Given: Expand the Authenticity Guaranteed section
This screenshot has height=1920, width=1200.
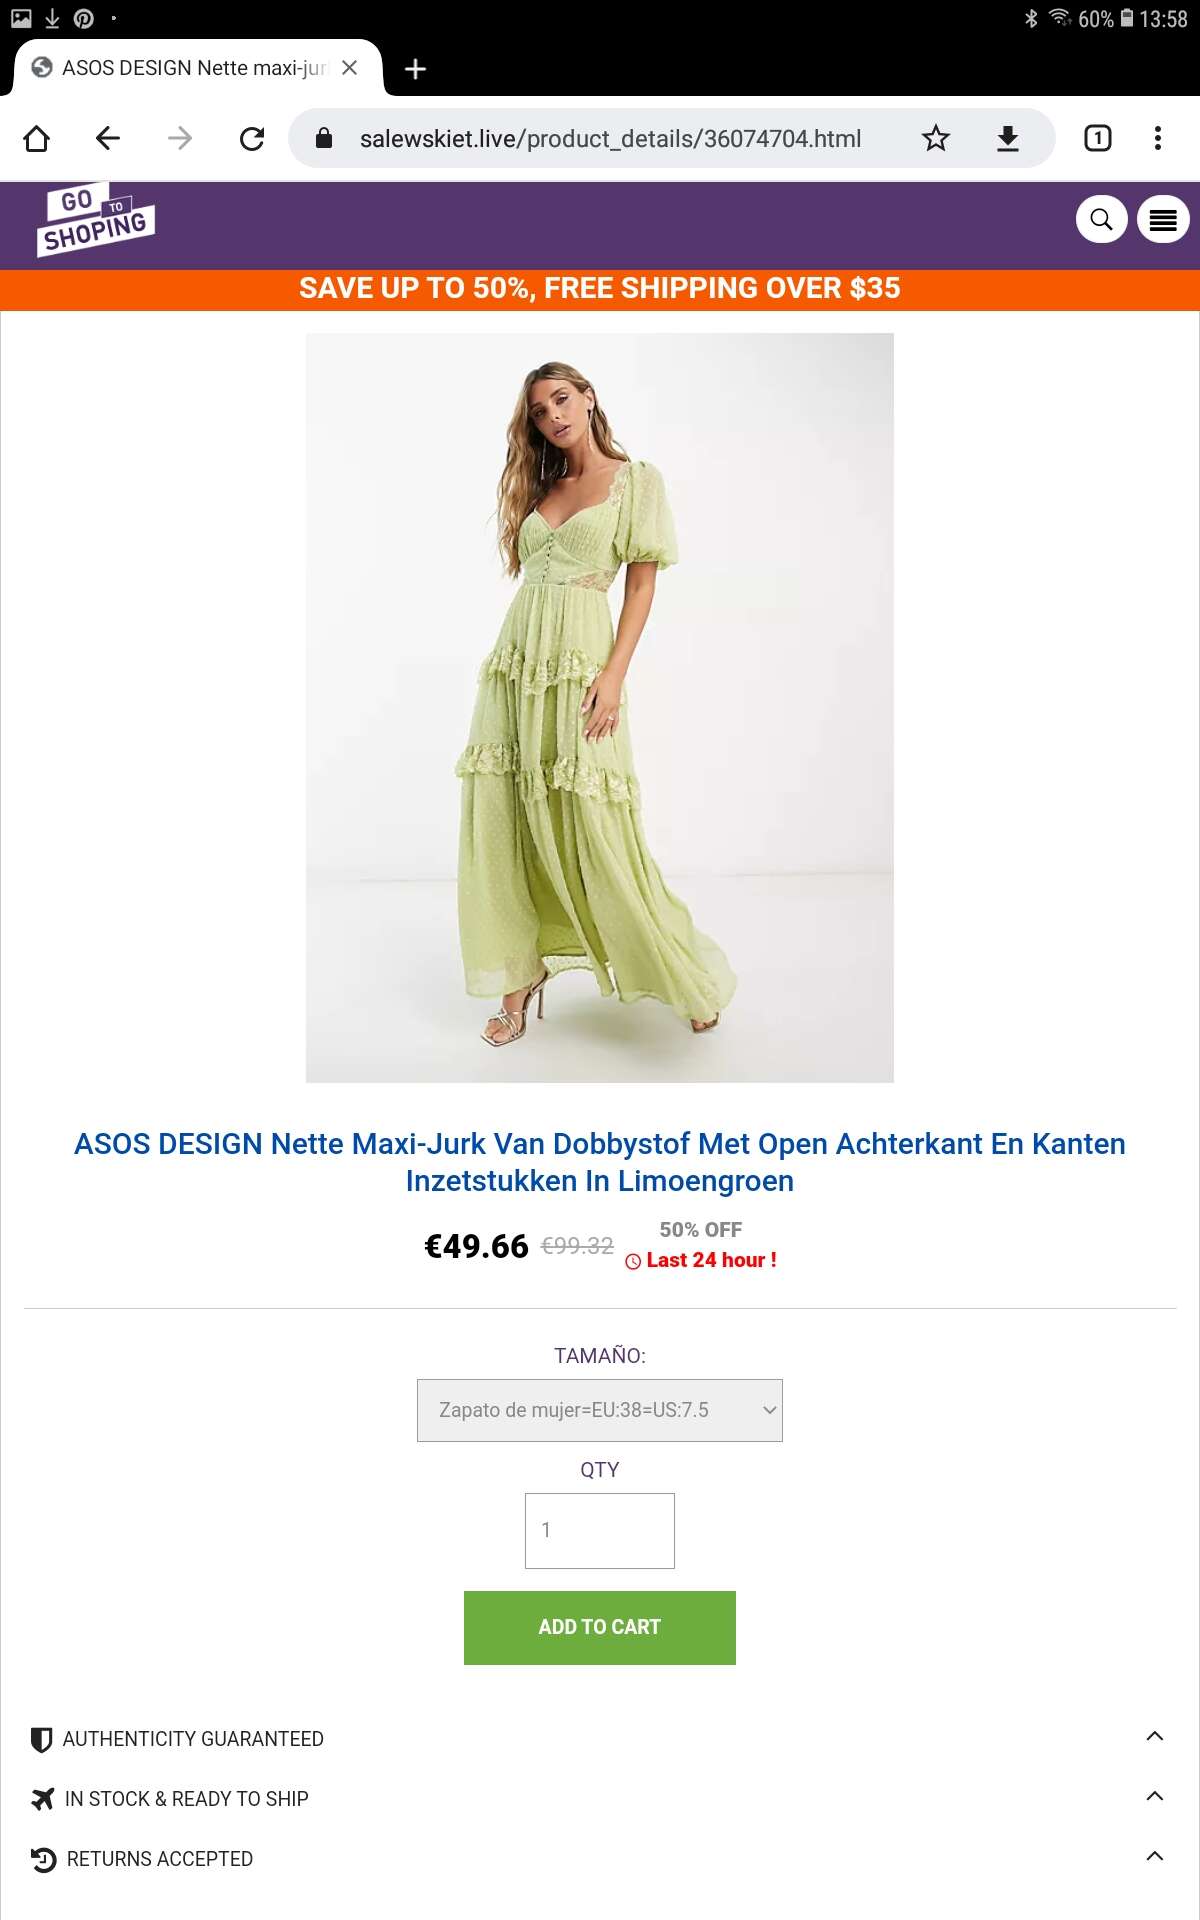Looking at the screenshot, I should pyautogui.click(x=600, y=1739).
